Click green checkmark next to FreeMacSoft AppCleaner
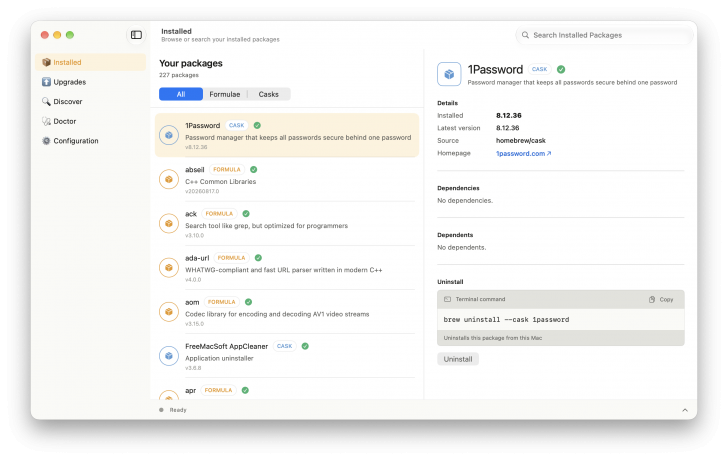This screenshot has height=460, width=728. pos(305,346)
